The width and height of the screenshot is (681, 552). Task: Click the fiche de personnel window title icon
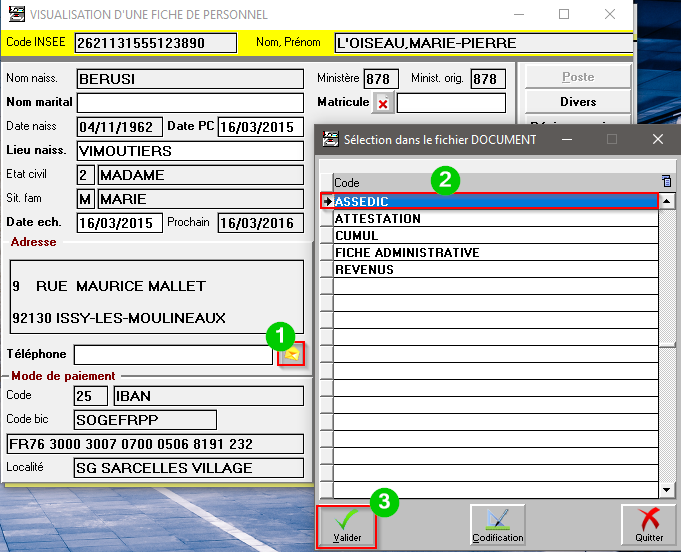click(x=15, y=15)
